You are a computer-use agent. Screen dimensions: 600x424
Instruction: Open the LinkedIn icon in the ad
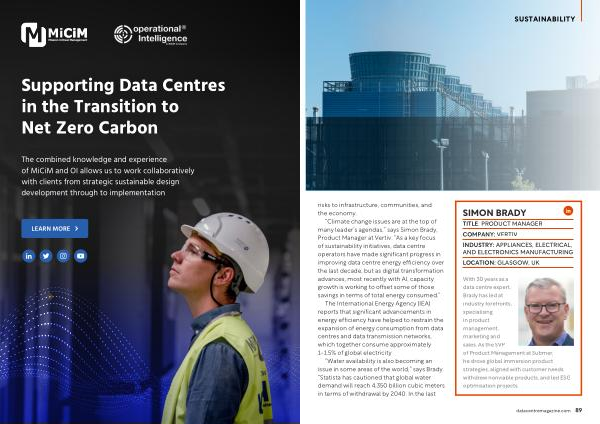coord(29,256)
